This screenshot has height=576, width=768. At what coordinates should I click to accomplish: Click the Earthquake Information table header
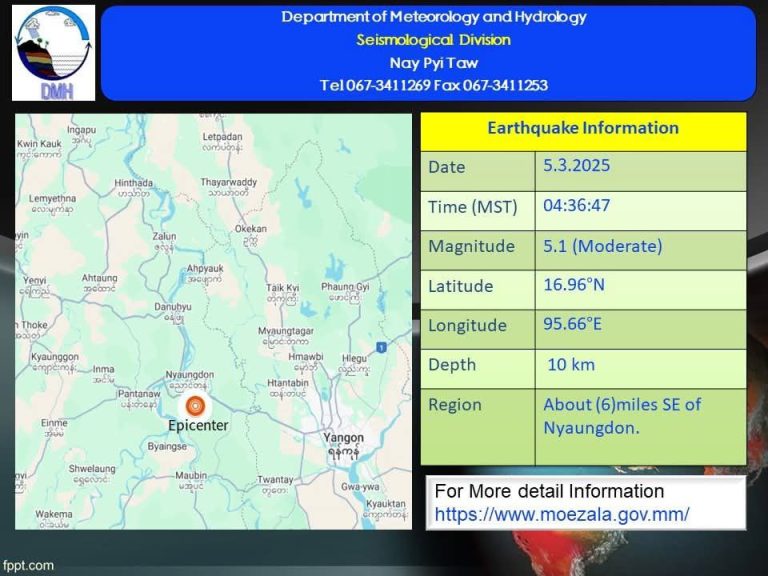[x=582, y=129]
